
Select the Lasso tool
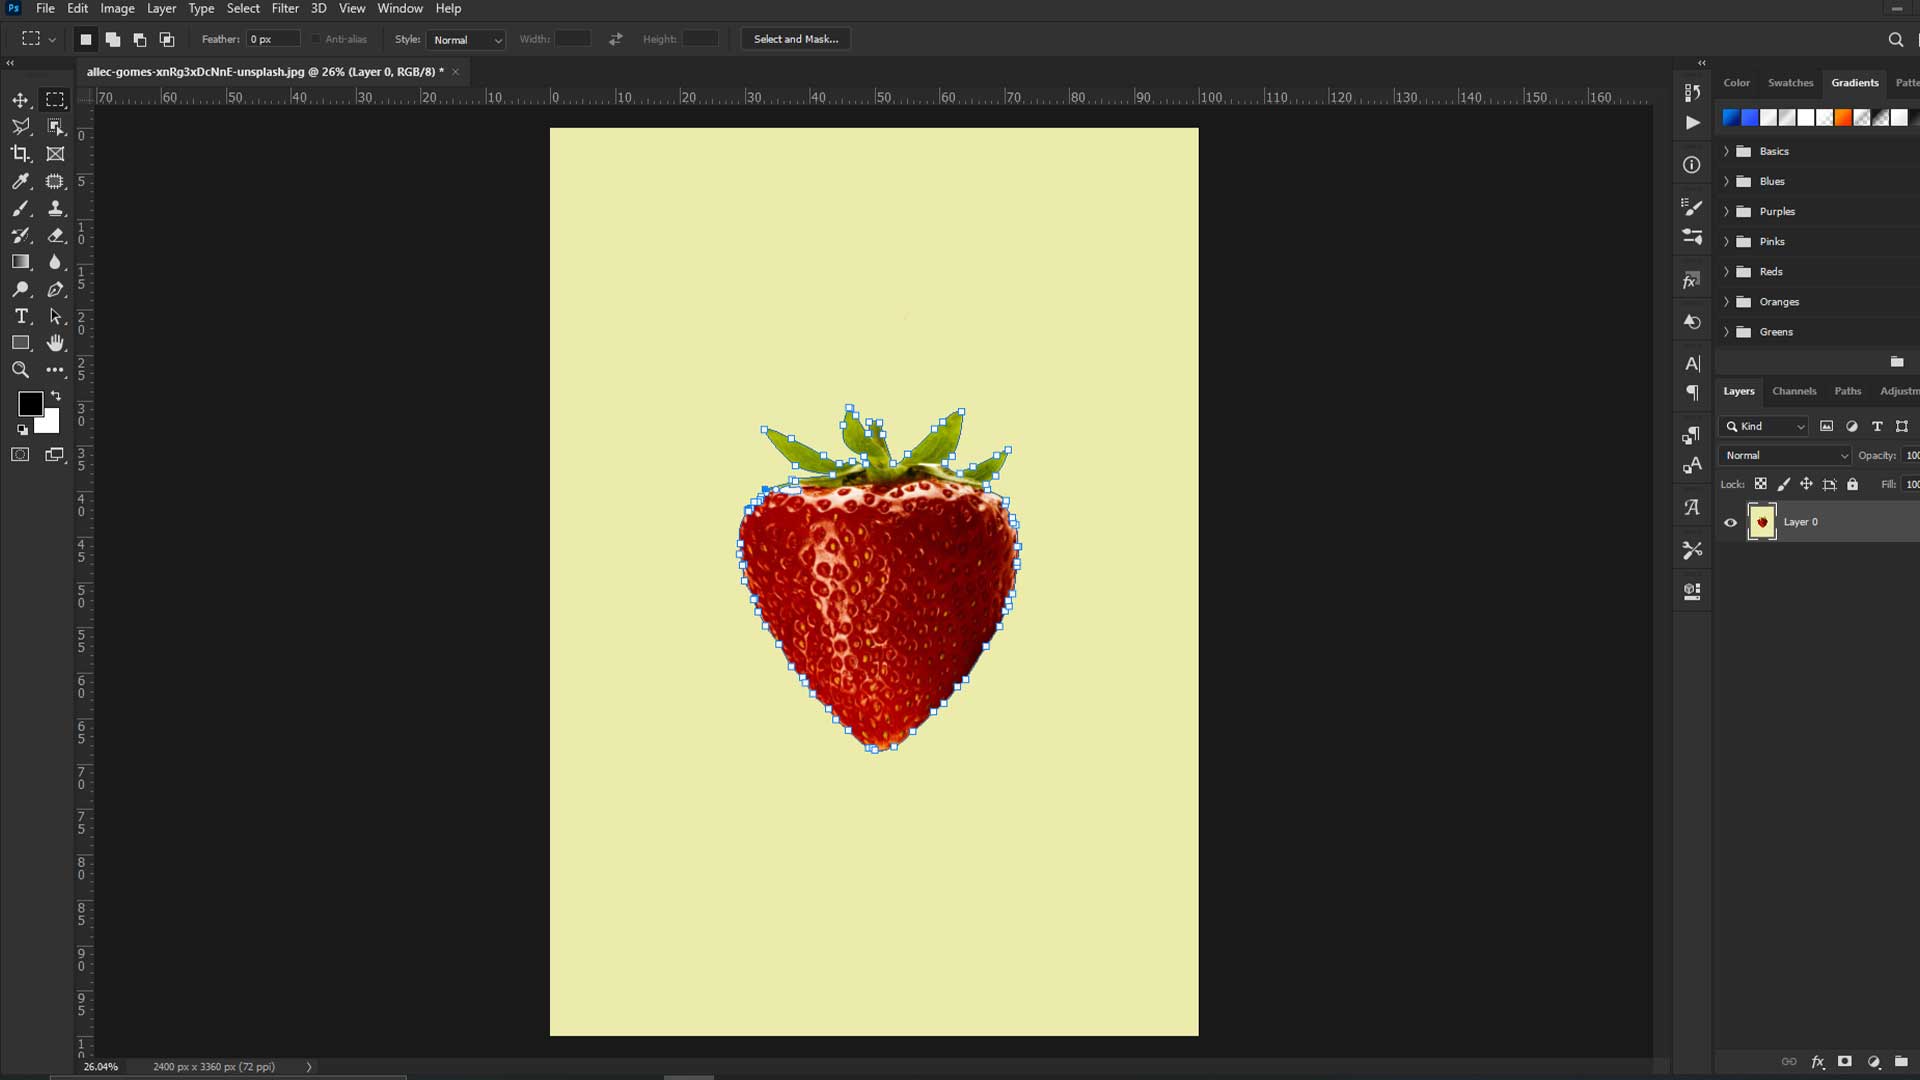[21, 127]
